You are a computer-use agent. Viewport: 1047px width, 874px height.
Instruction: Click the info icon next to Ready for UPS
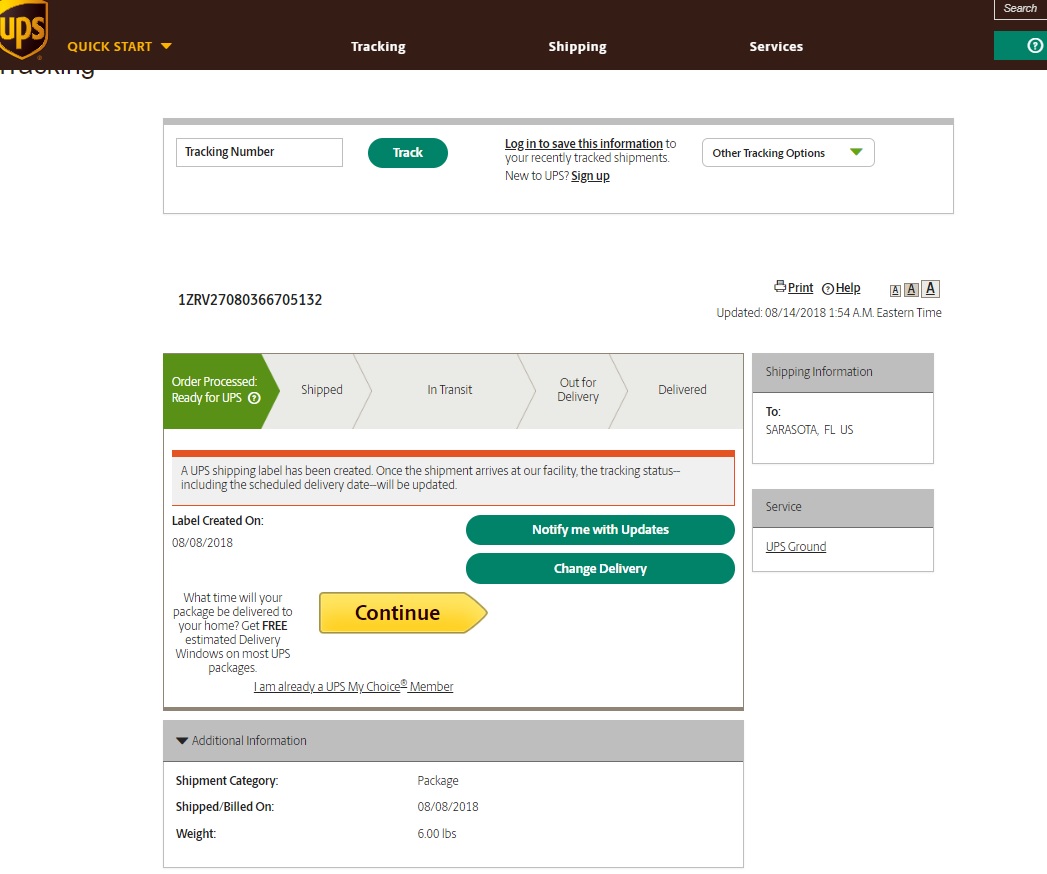pos(254,398)
